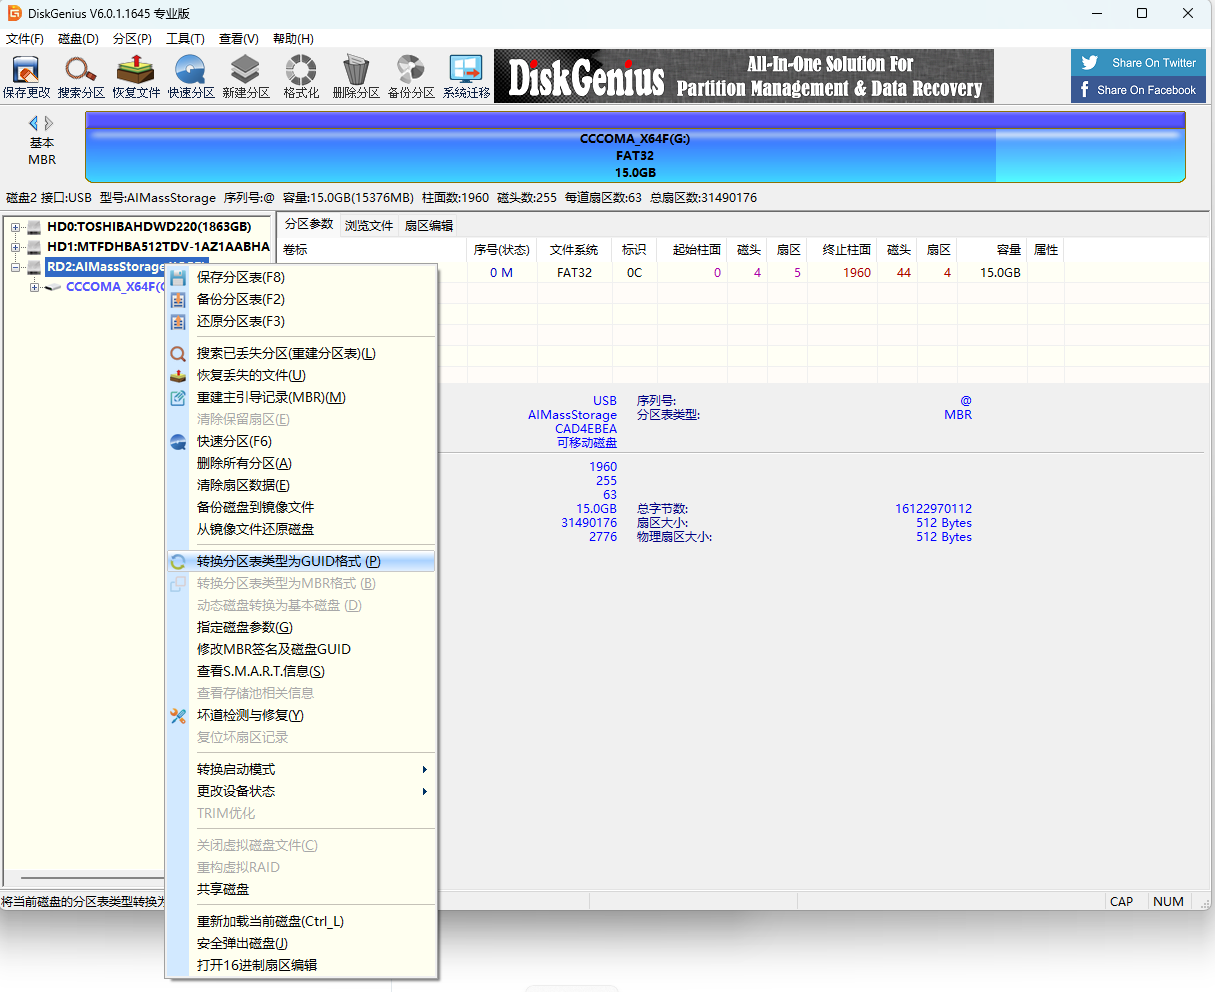Expand the CCCOMA_X64F partition node

click(x=34, y=287)
